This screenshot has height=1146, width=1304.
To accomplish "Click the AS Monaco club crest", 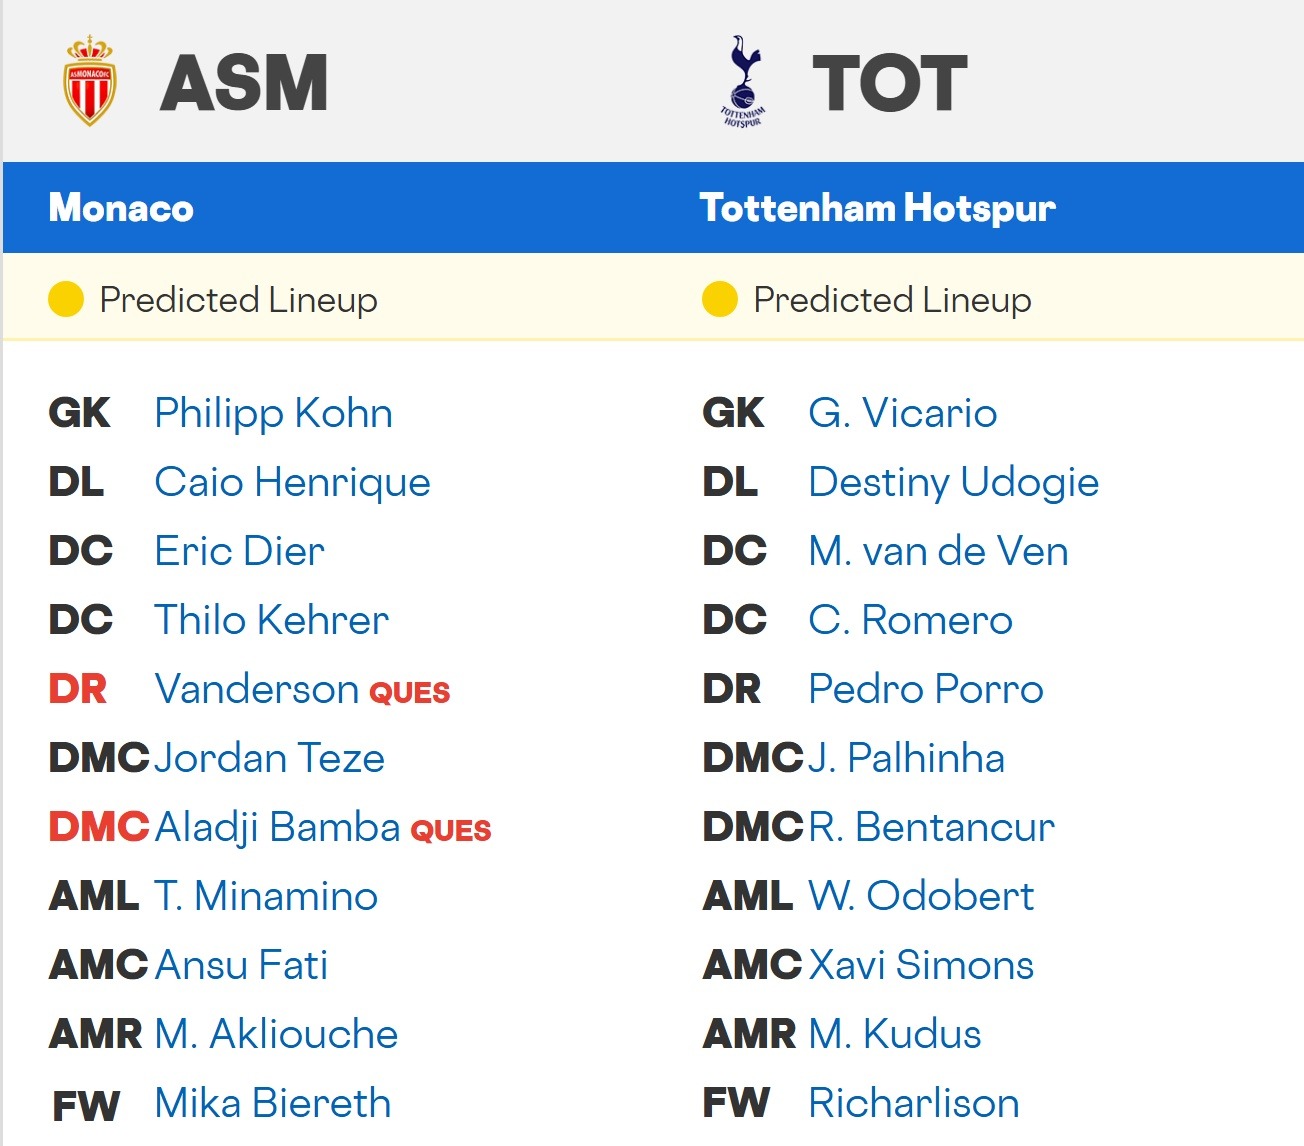I will click(90, 81).
